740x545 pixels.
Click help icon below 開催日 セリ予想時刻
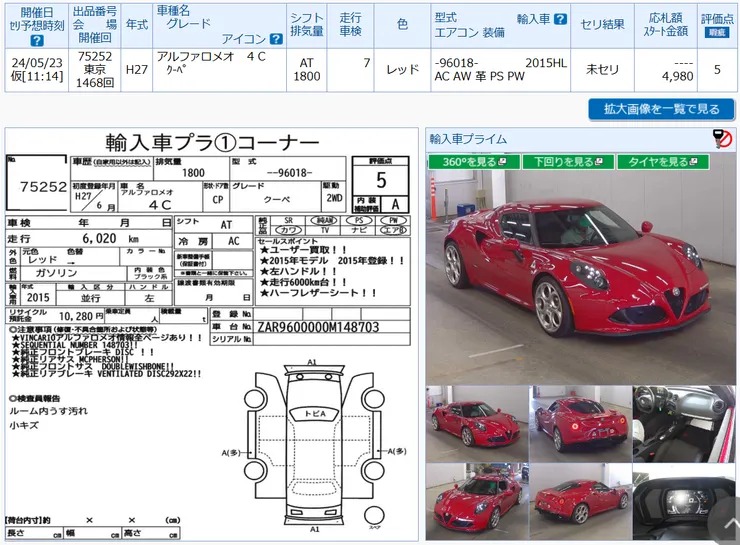coord(36,41)
